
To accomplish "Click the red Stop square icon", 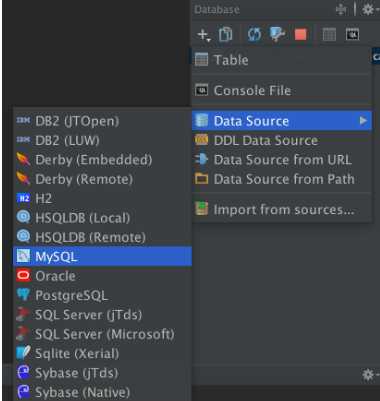I will tap(301, 34).
